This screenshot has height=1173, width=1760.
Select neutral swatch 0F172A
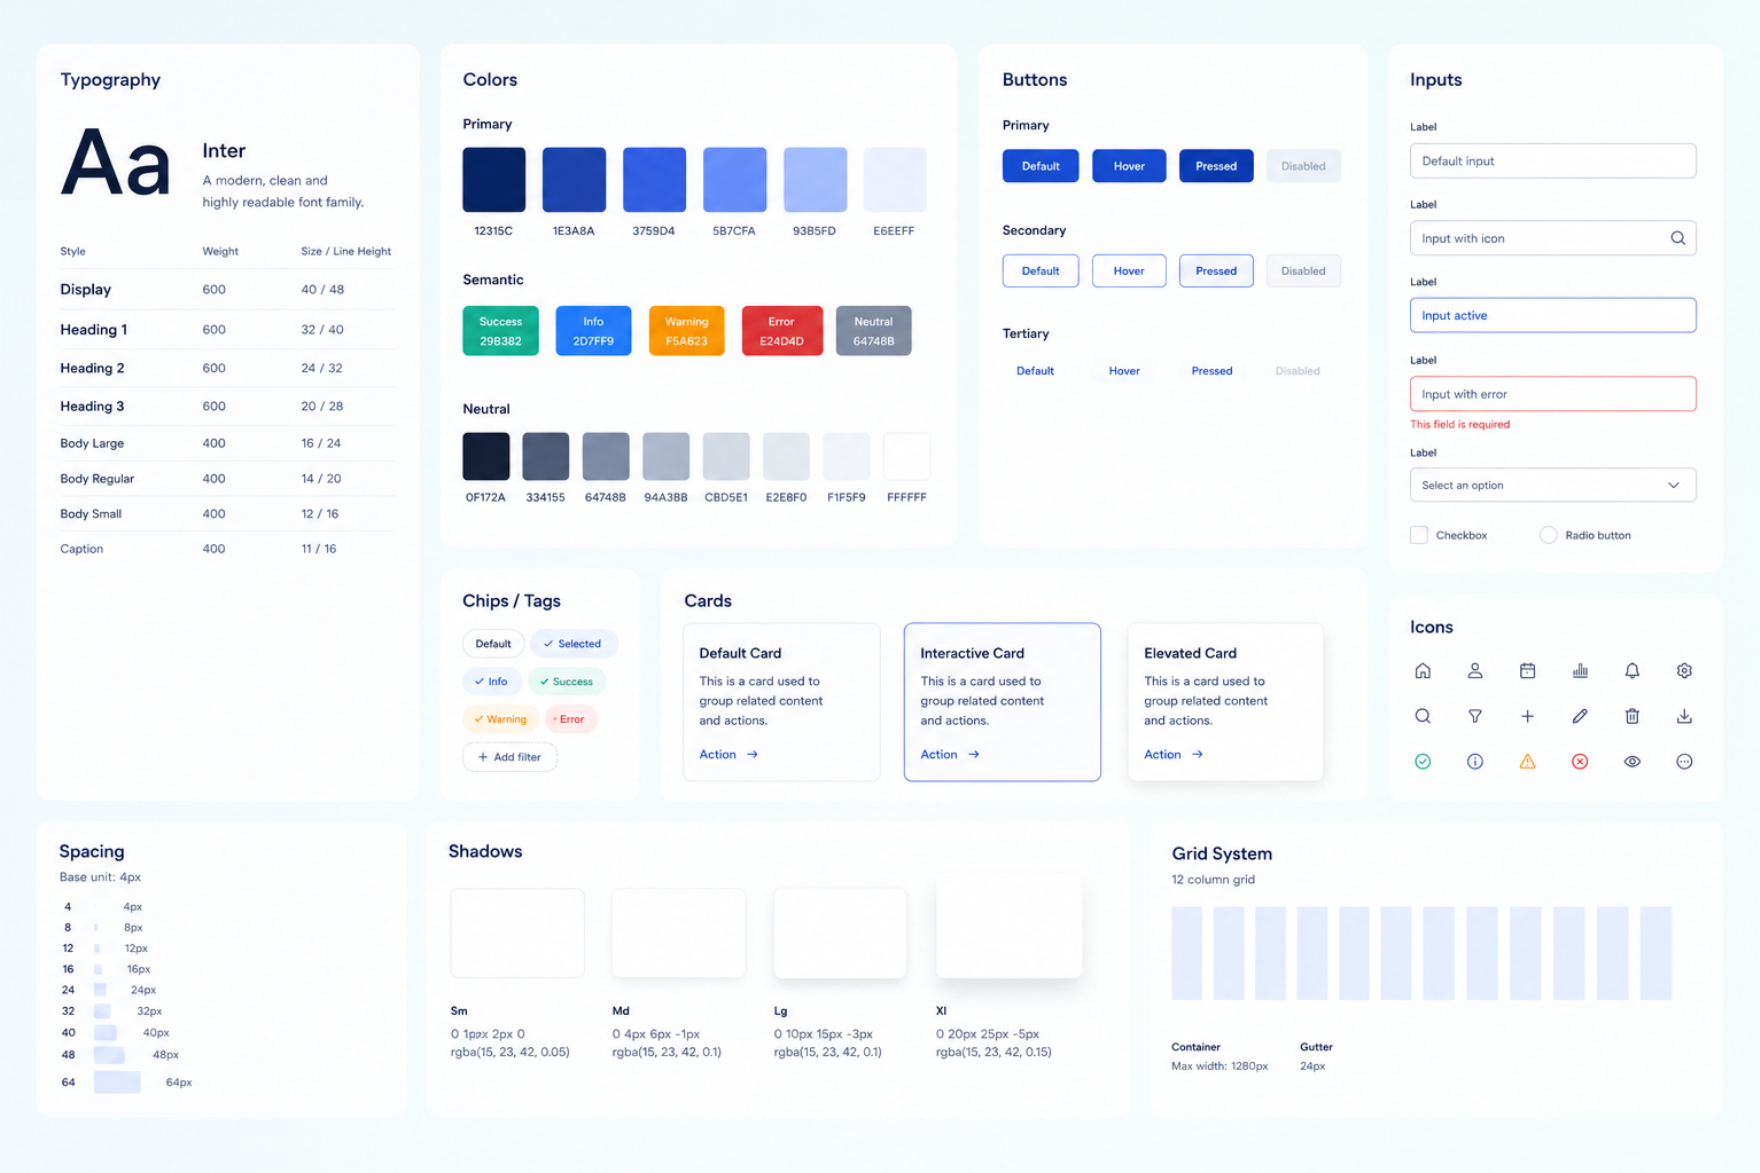(x=486, y=457)
